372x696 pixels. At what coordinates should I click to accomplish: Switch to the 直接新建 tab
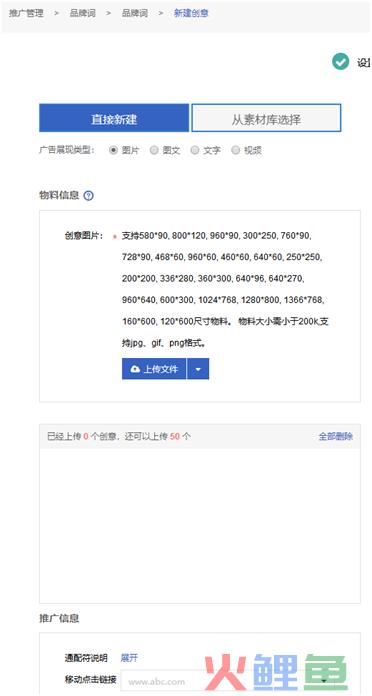[x=114, y=118]
